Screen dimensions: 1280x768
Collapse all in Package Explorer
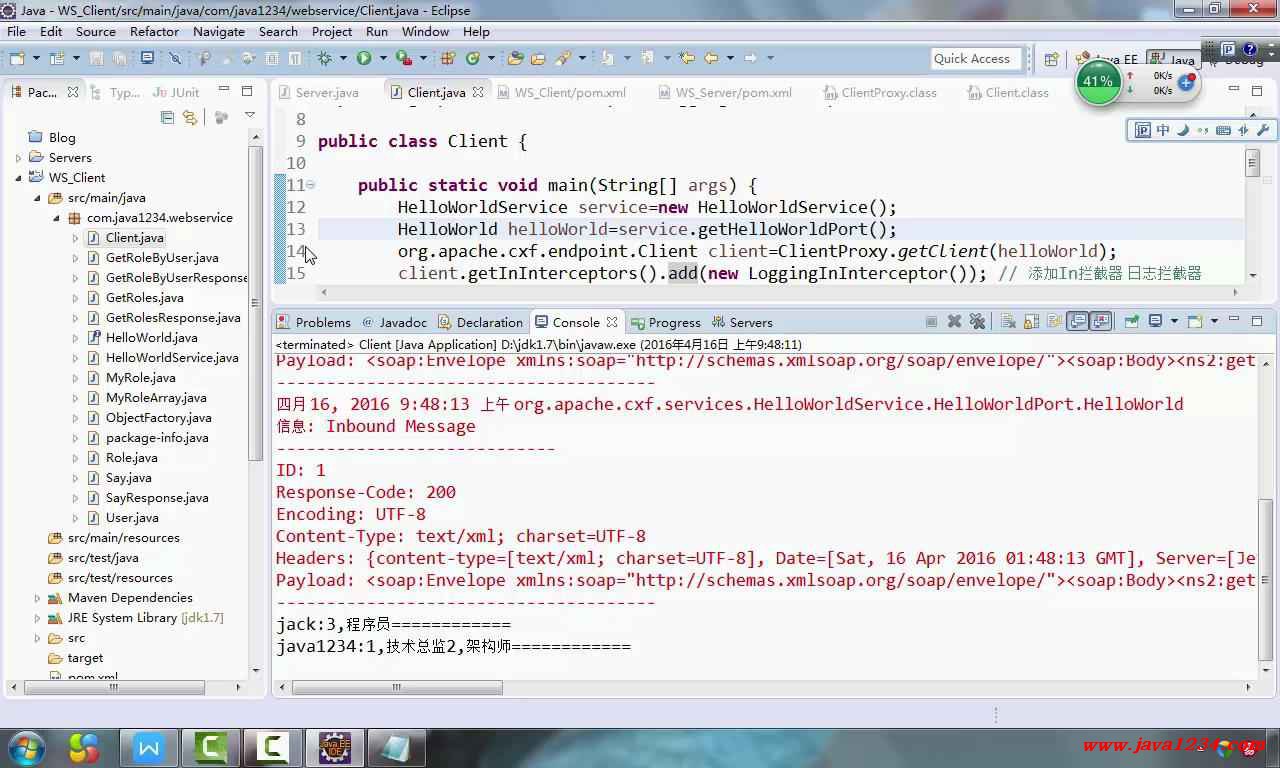click(x=167, y=117)
